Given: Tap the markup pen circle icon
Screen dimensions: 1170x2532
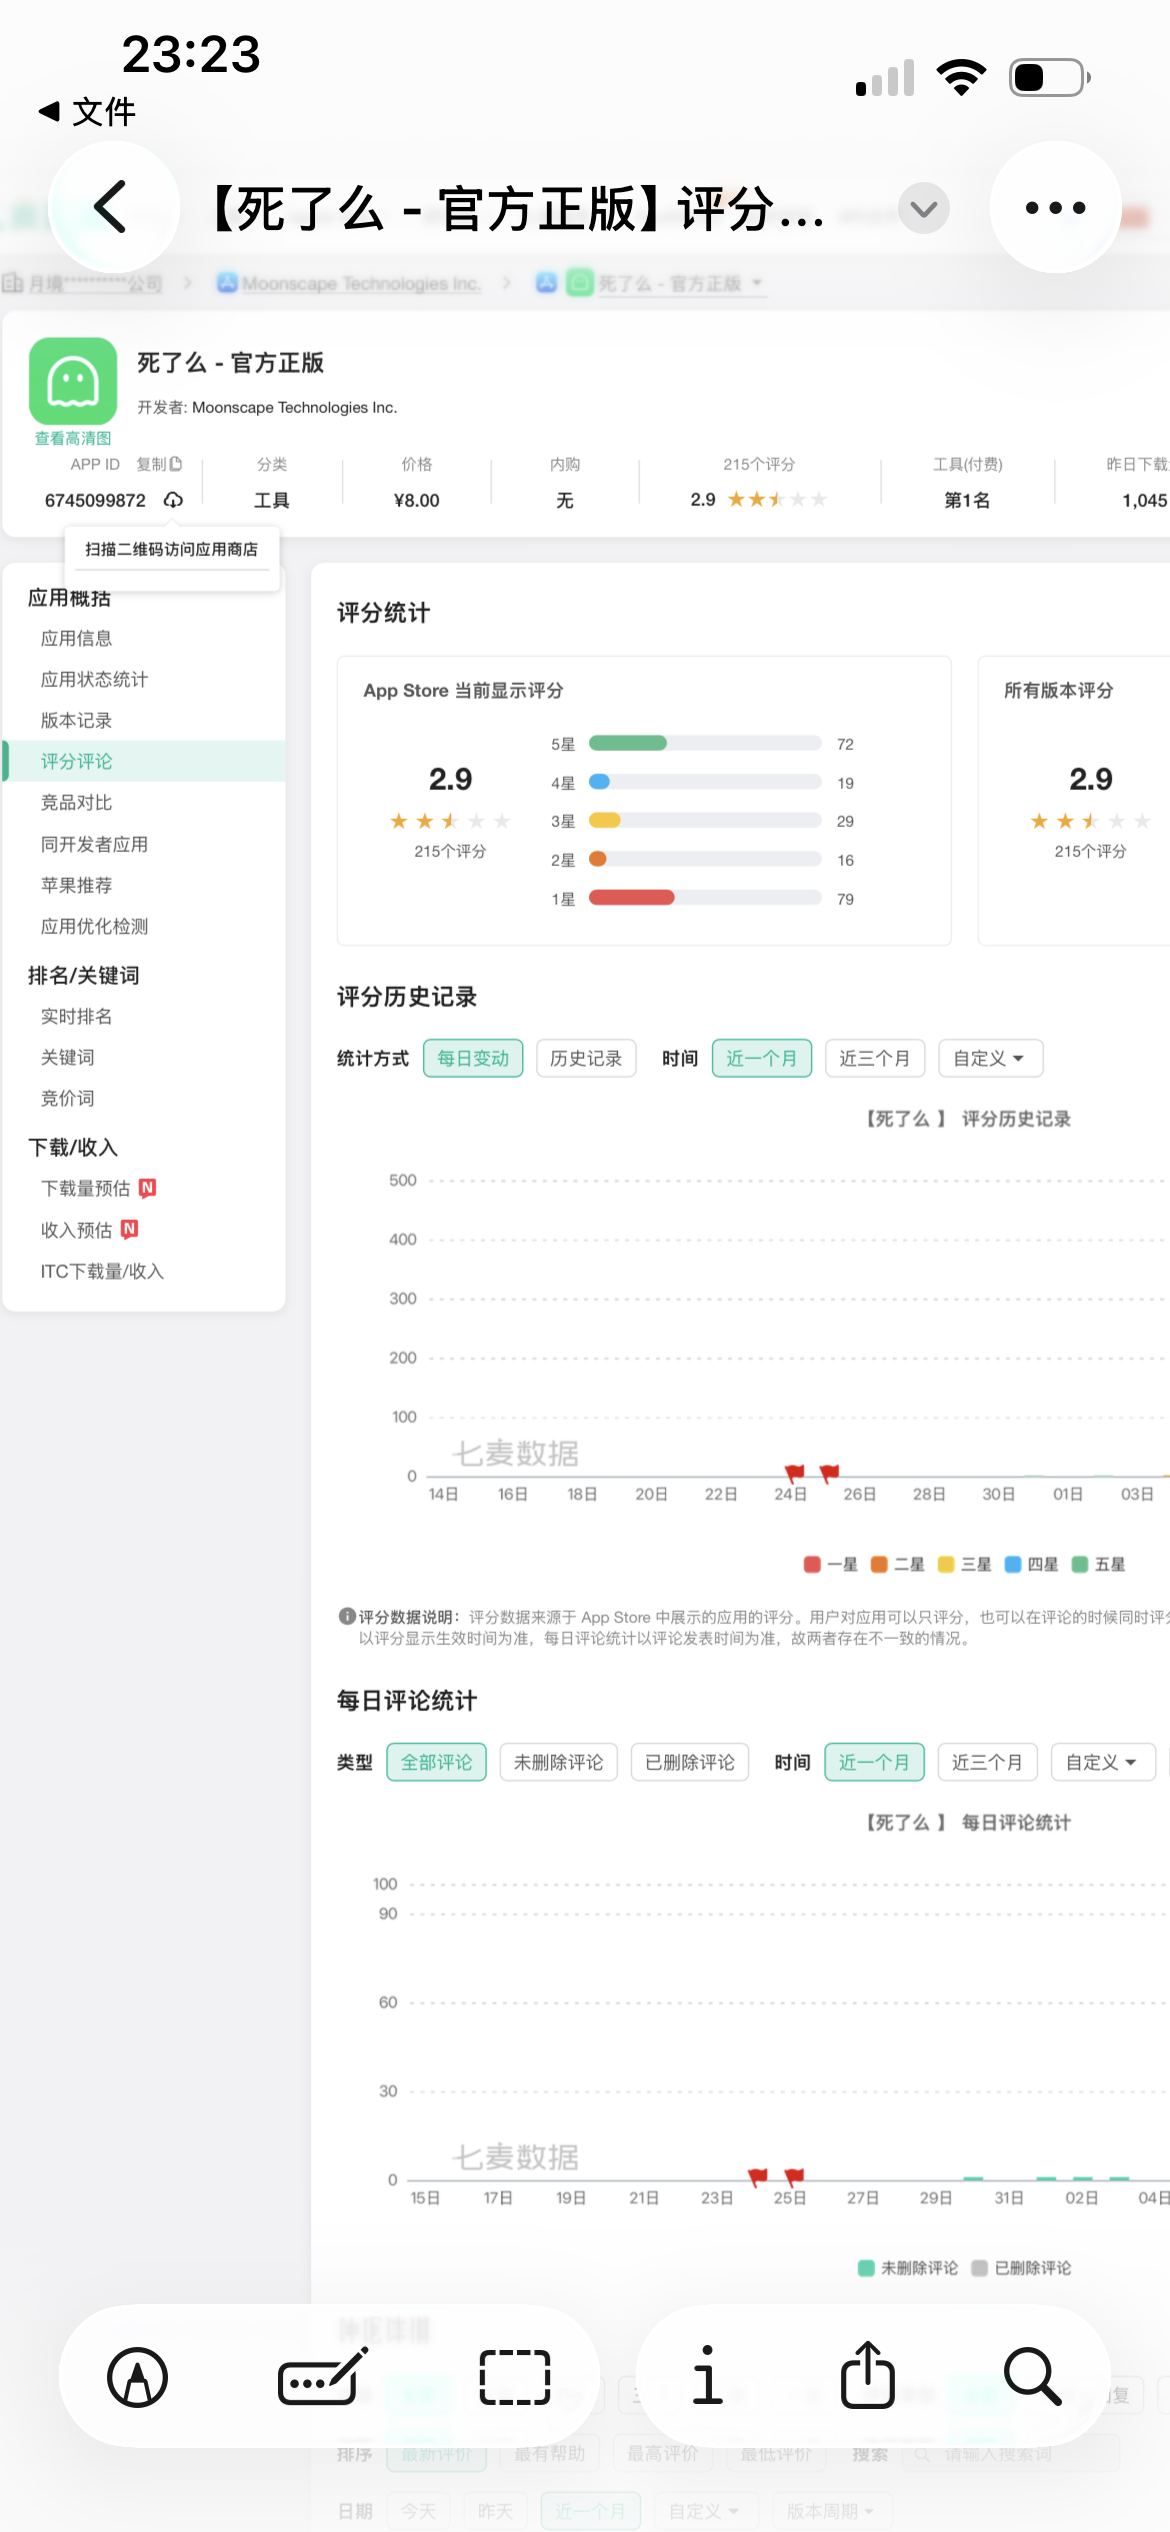Looking at the screenshot, I should [138, 2377].
